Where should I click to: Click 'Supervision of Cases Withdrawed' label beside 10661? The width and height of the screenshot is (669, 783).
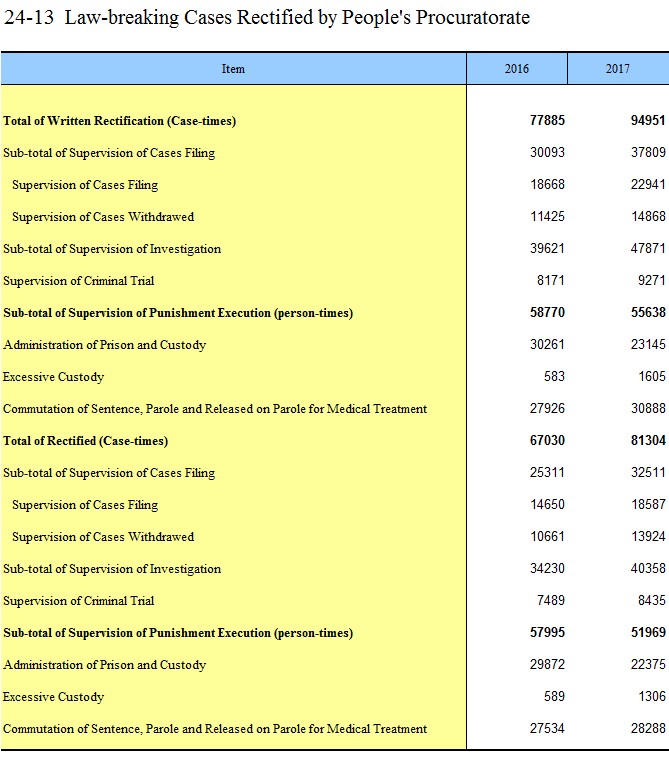(103, 537)
